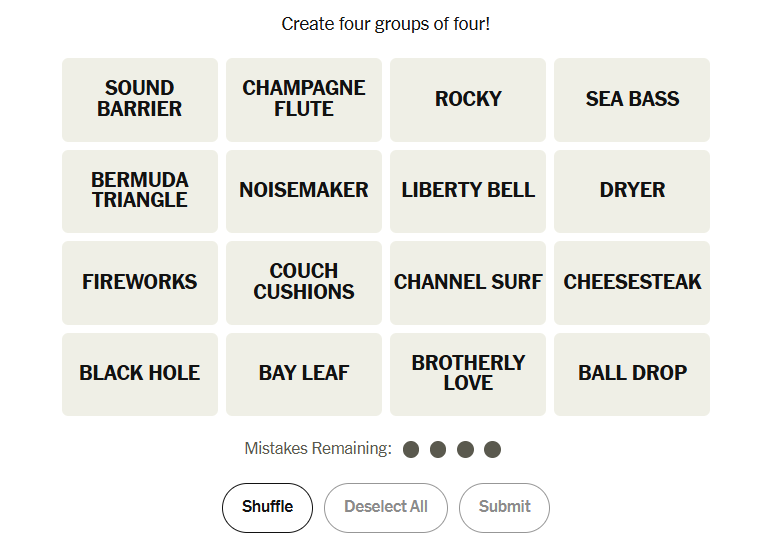Choose the SEA BASS tile
Screen dimensions: 771x557
pyautogui.click(x=632, y=99)
